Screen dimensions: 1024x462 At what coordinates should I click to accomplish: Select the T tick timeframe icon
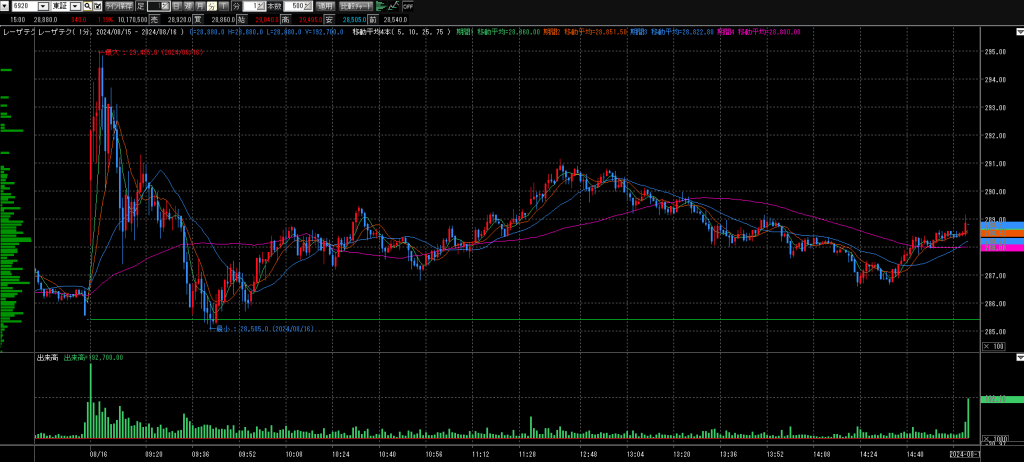(x=223, y=6)
